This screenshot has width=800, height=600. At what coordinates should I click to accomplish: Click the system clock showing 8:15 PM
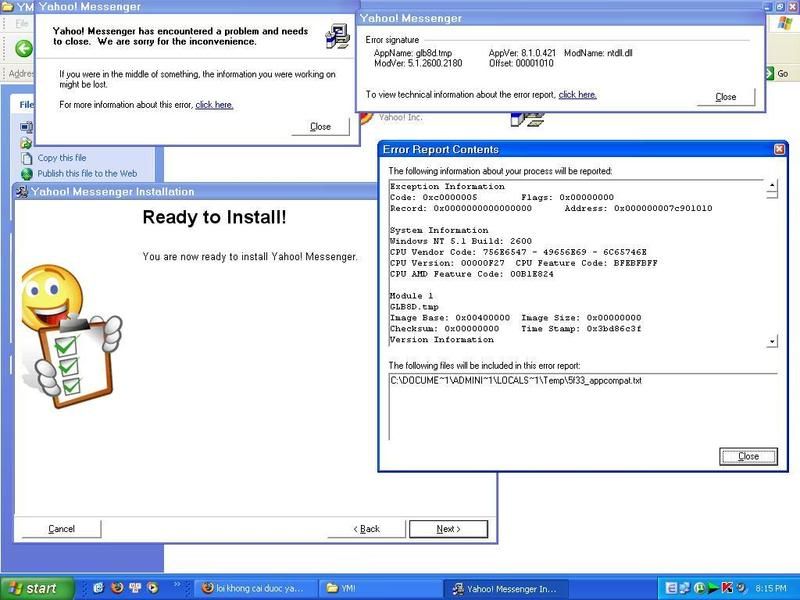[x=771, y=588]
